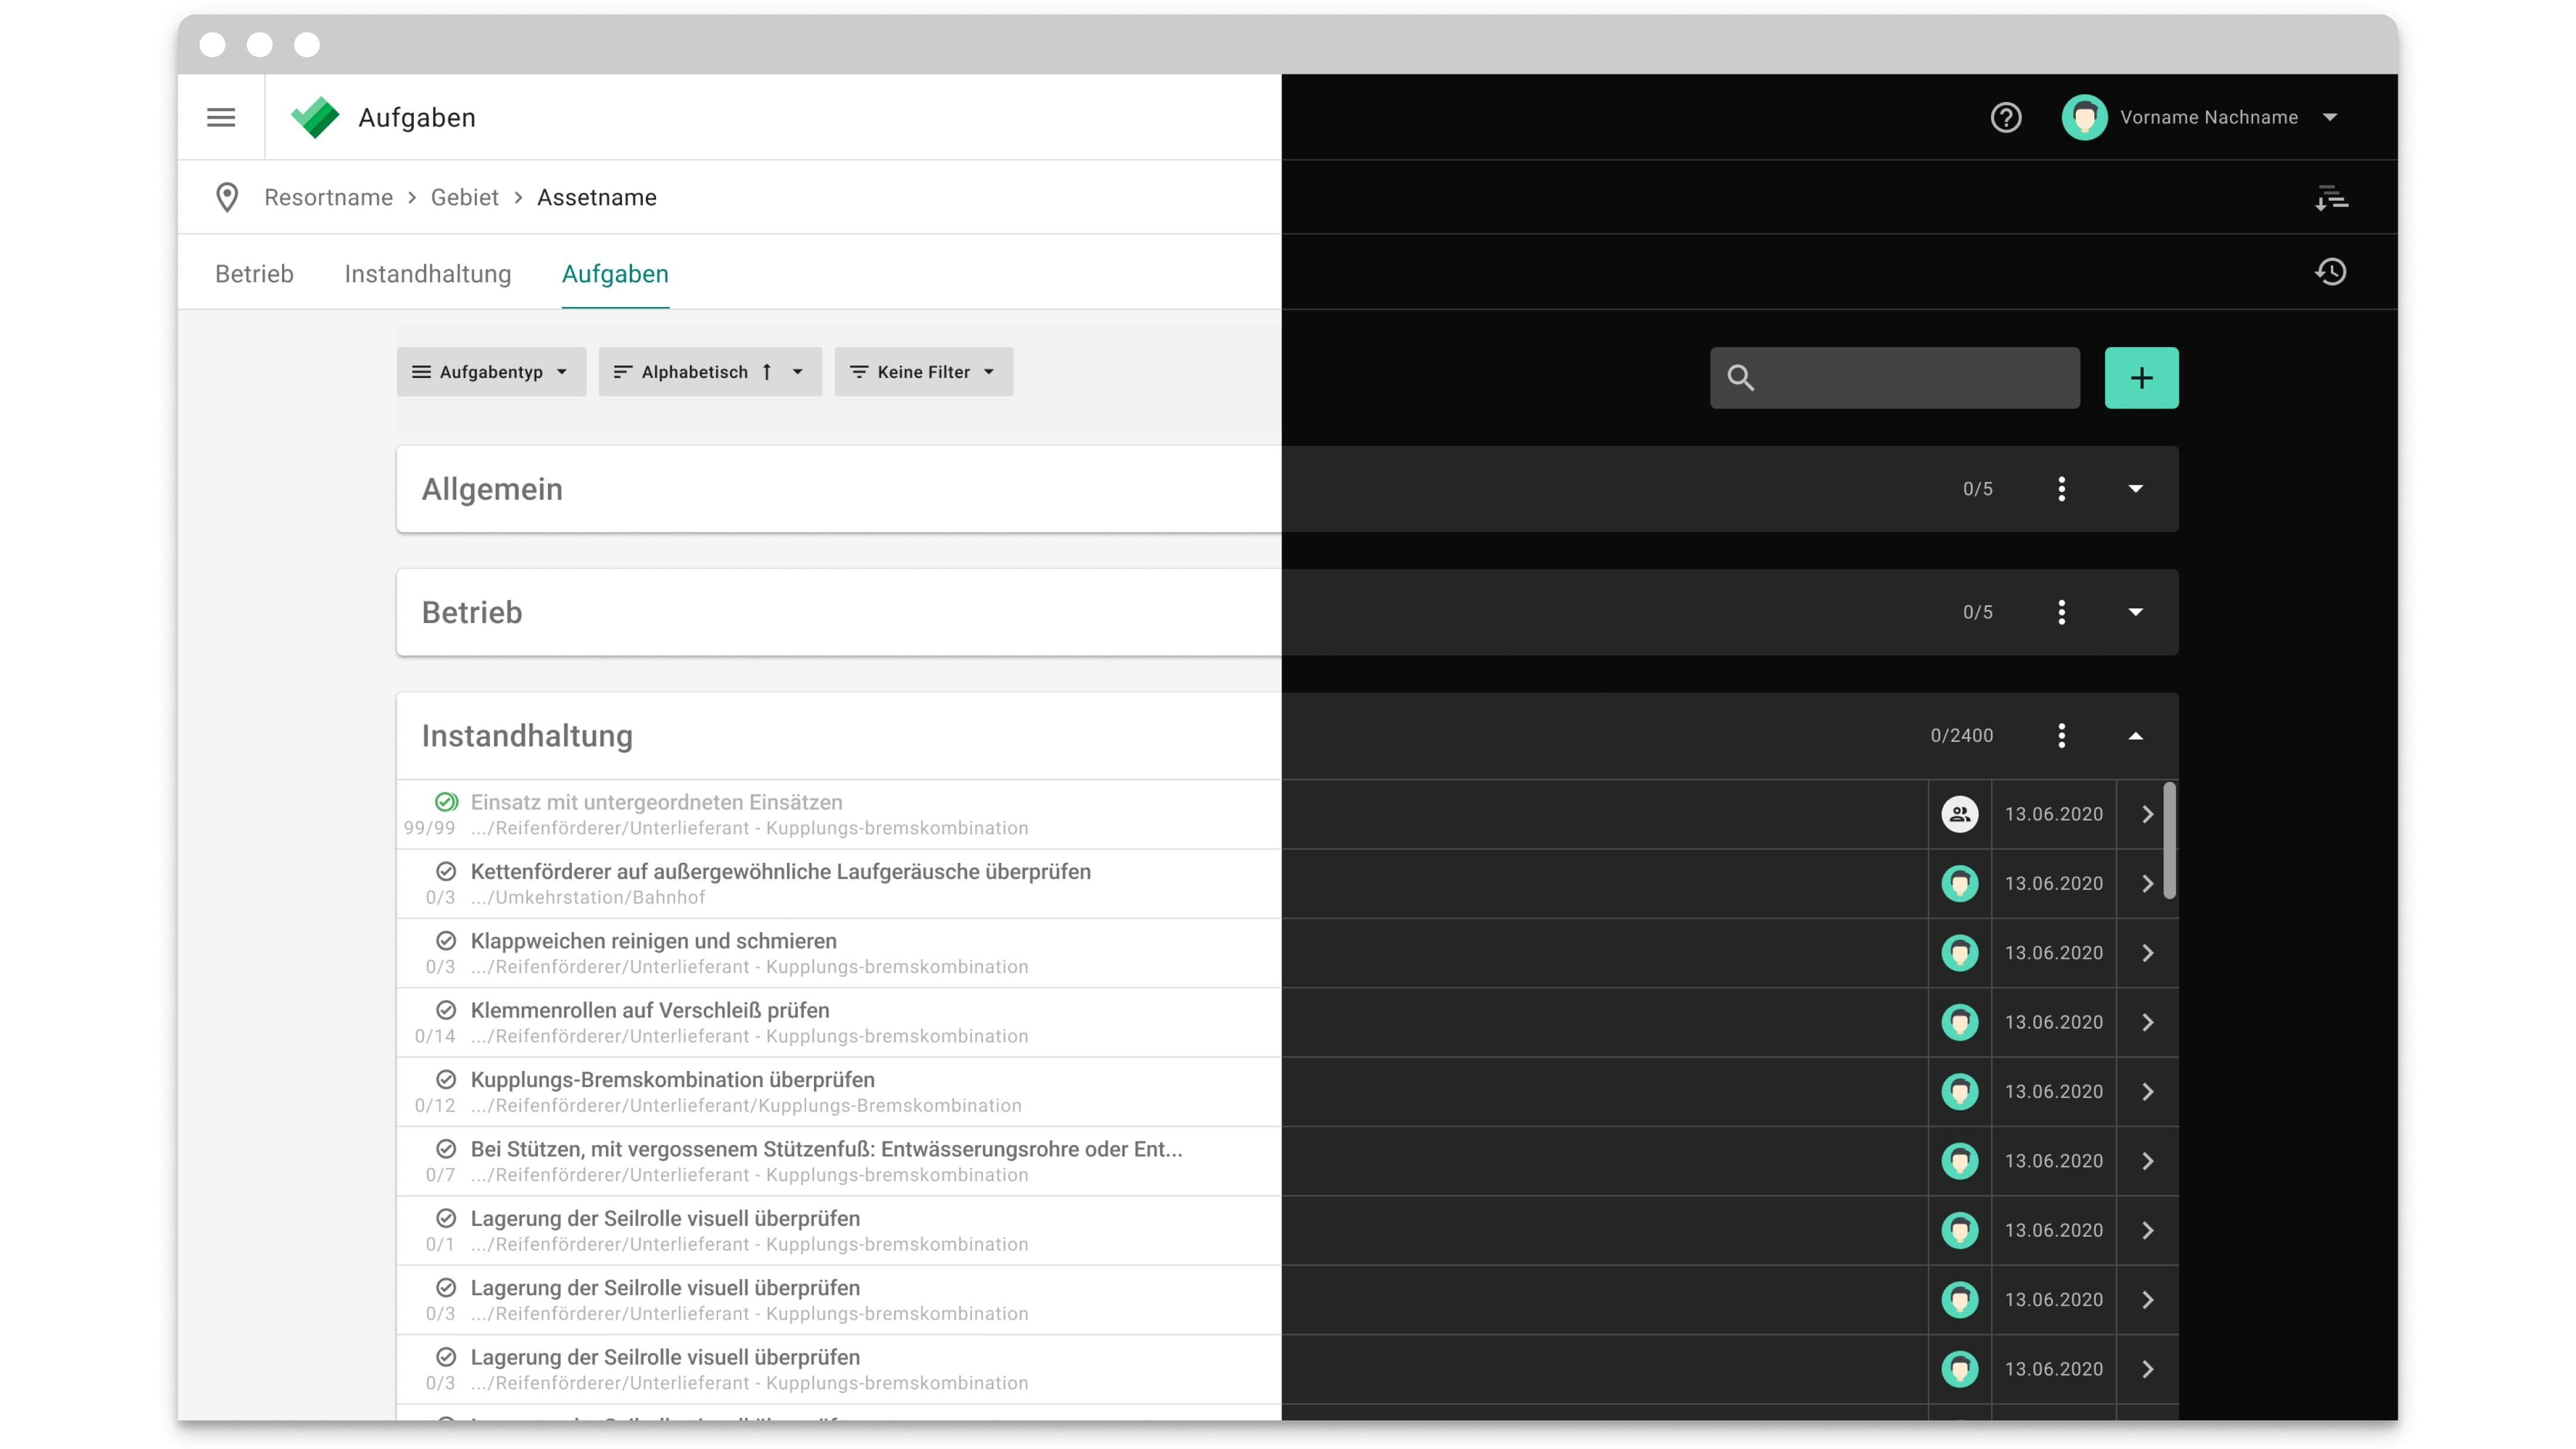Open the three-dot menu for Instandhaltung
Viewport: 2576px width, 1449px height.
coord(2061,735)
